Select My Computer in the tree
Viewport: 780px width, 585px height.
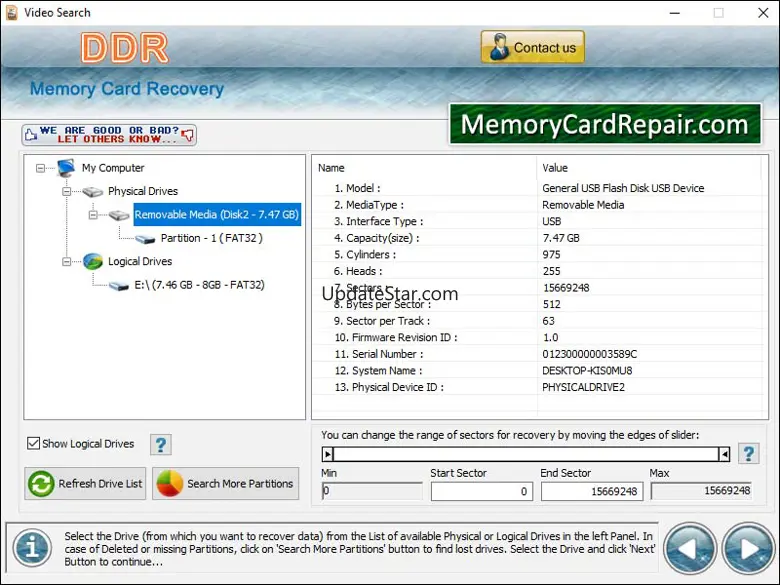pos(113,168)
